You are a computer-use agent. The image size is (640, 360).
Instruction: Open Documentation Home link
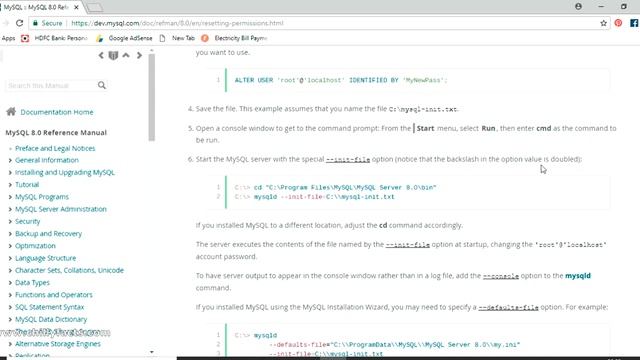click(x=57, y=112)
